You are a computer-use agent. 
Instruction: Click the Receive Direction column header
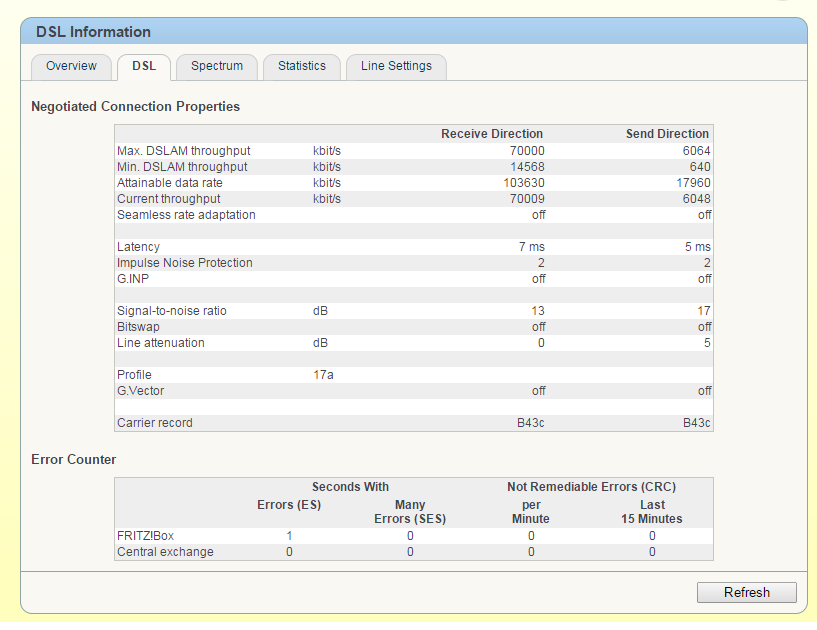click(x=492, y=134)
